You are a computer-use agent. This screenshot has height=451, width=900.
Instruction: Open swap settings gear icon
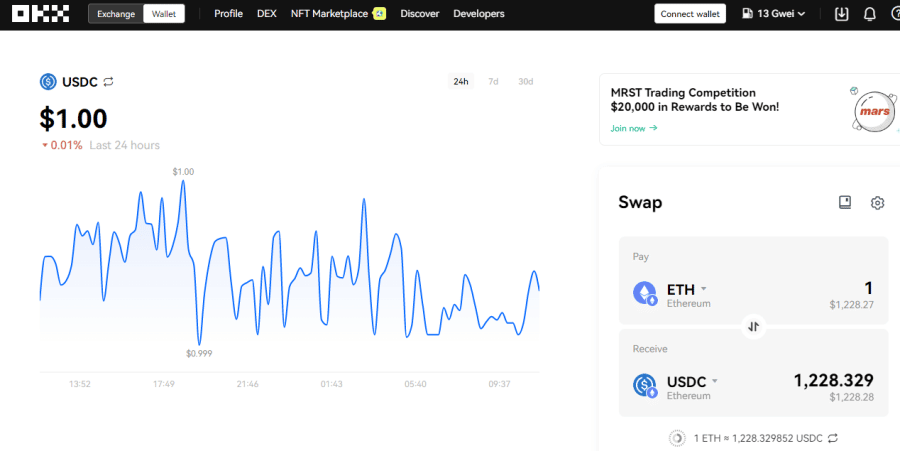(x=877, y=203)
